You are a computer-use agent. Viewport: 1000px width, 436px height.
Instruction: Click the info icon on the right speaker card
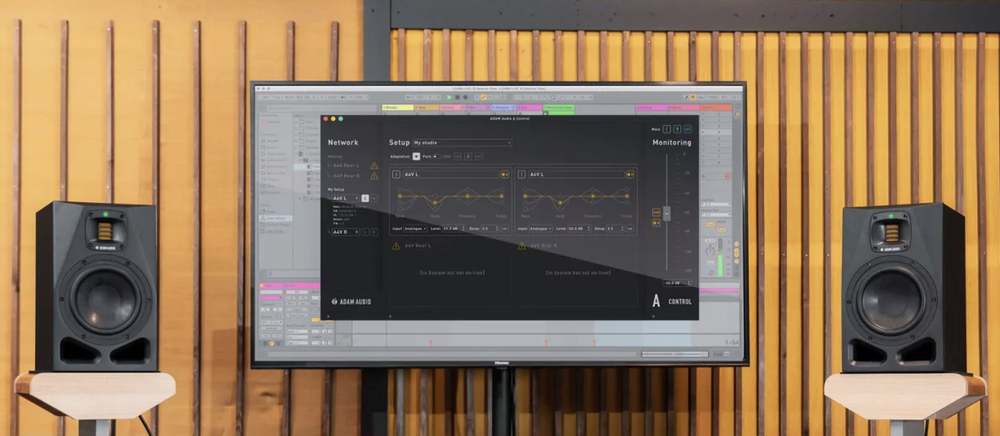[522, 174]
